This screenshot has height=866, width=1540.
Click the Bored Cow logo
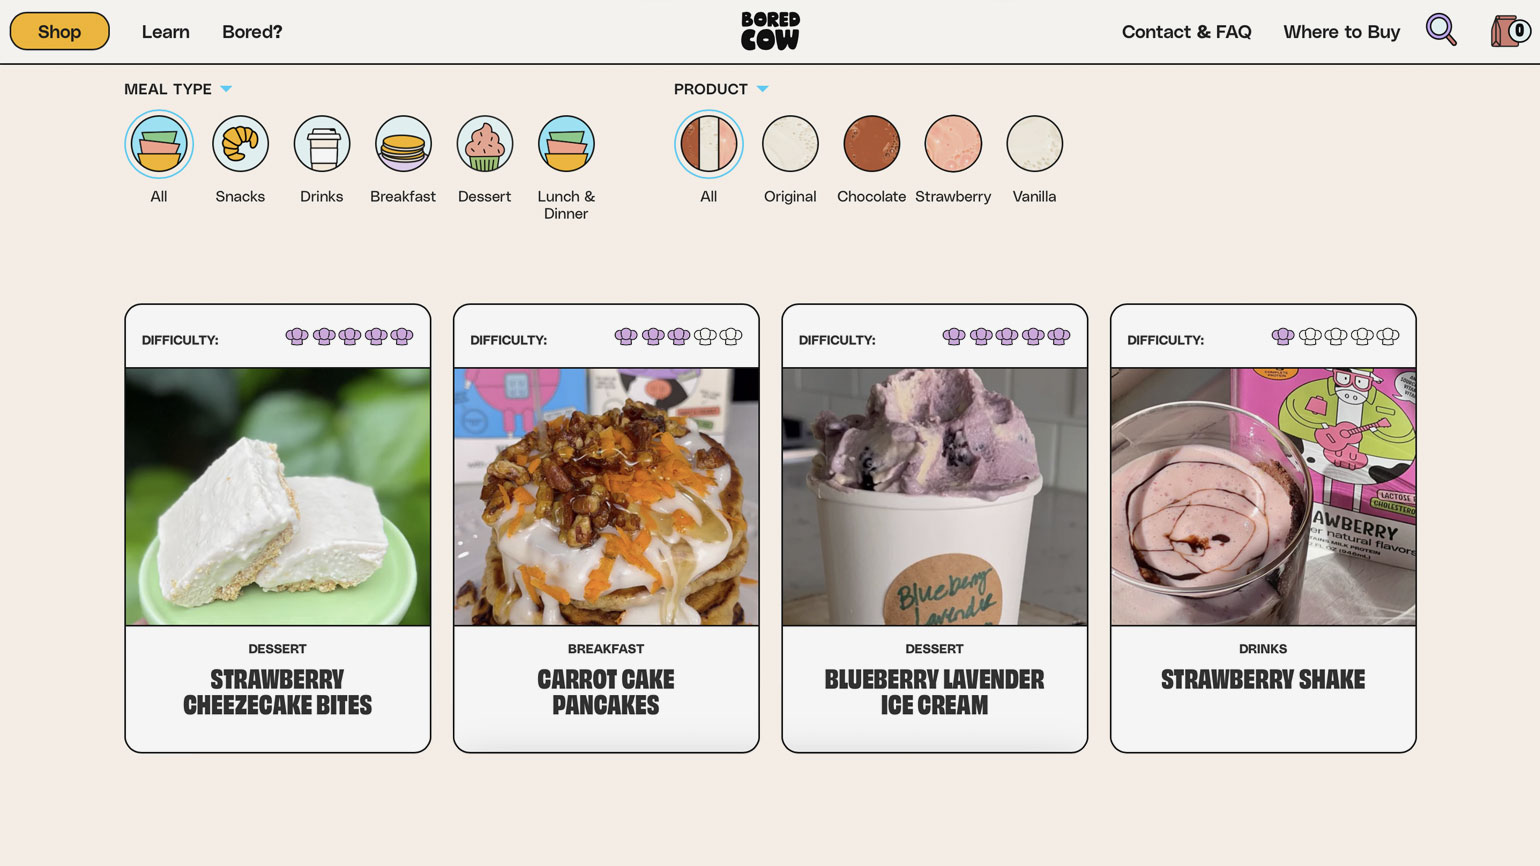[770, 31]
